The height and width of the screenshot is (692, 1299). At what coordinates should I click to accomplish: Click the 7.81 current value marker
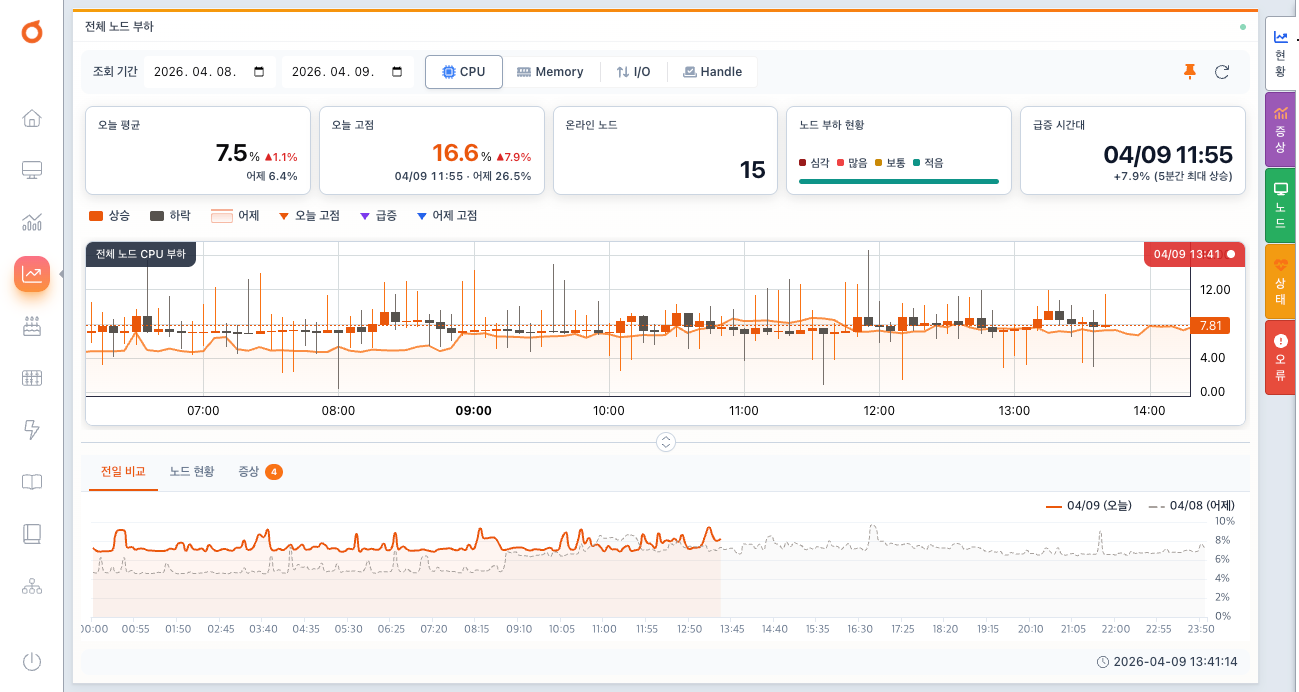click(x=1210, y=325)
